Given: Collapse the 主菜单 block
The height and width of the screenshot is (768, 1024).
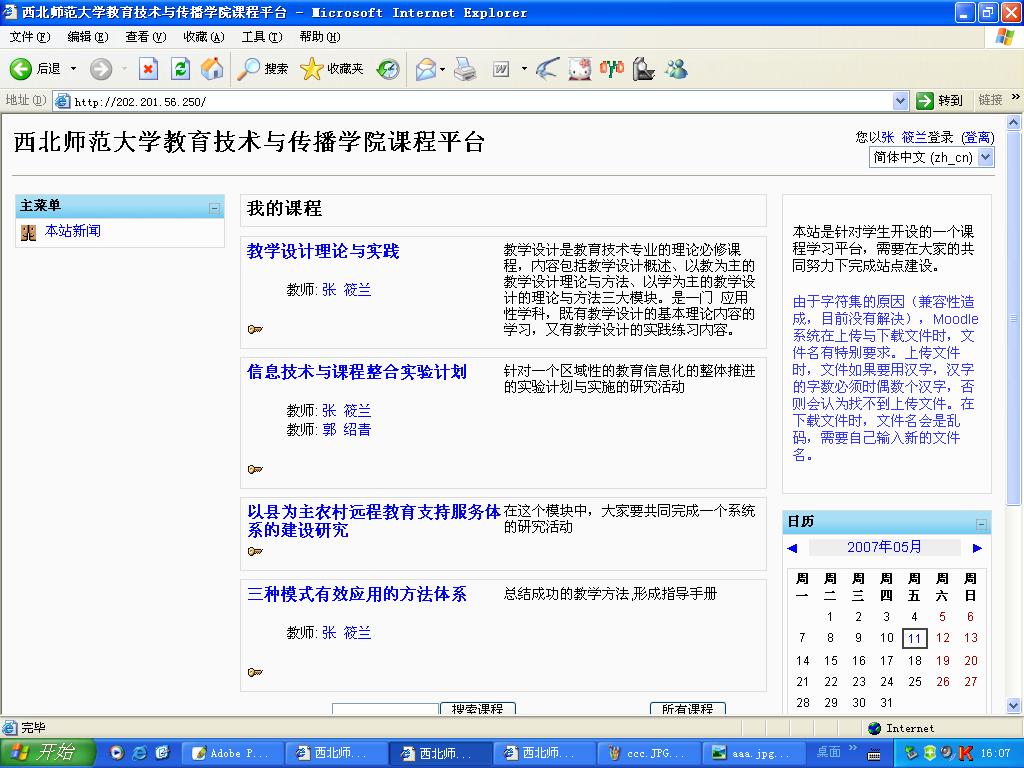Looking at the screenshot, I should 214,208.
